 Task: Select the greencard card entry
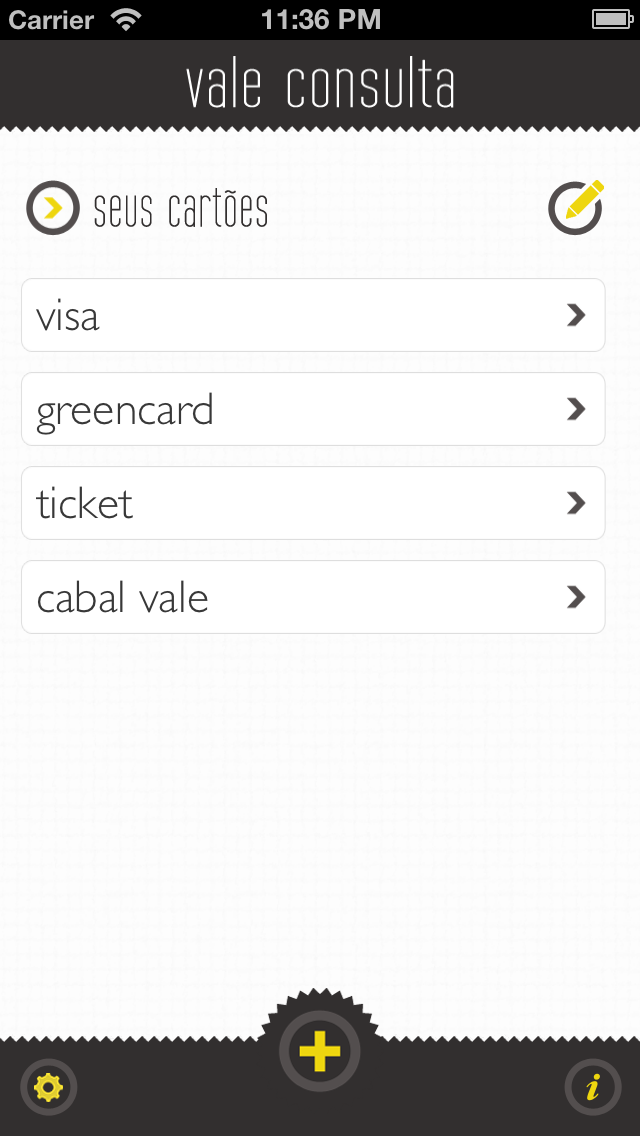point(313,409)
